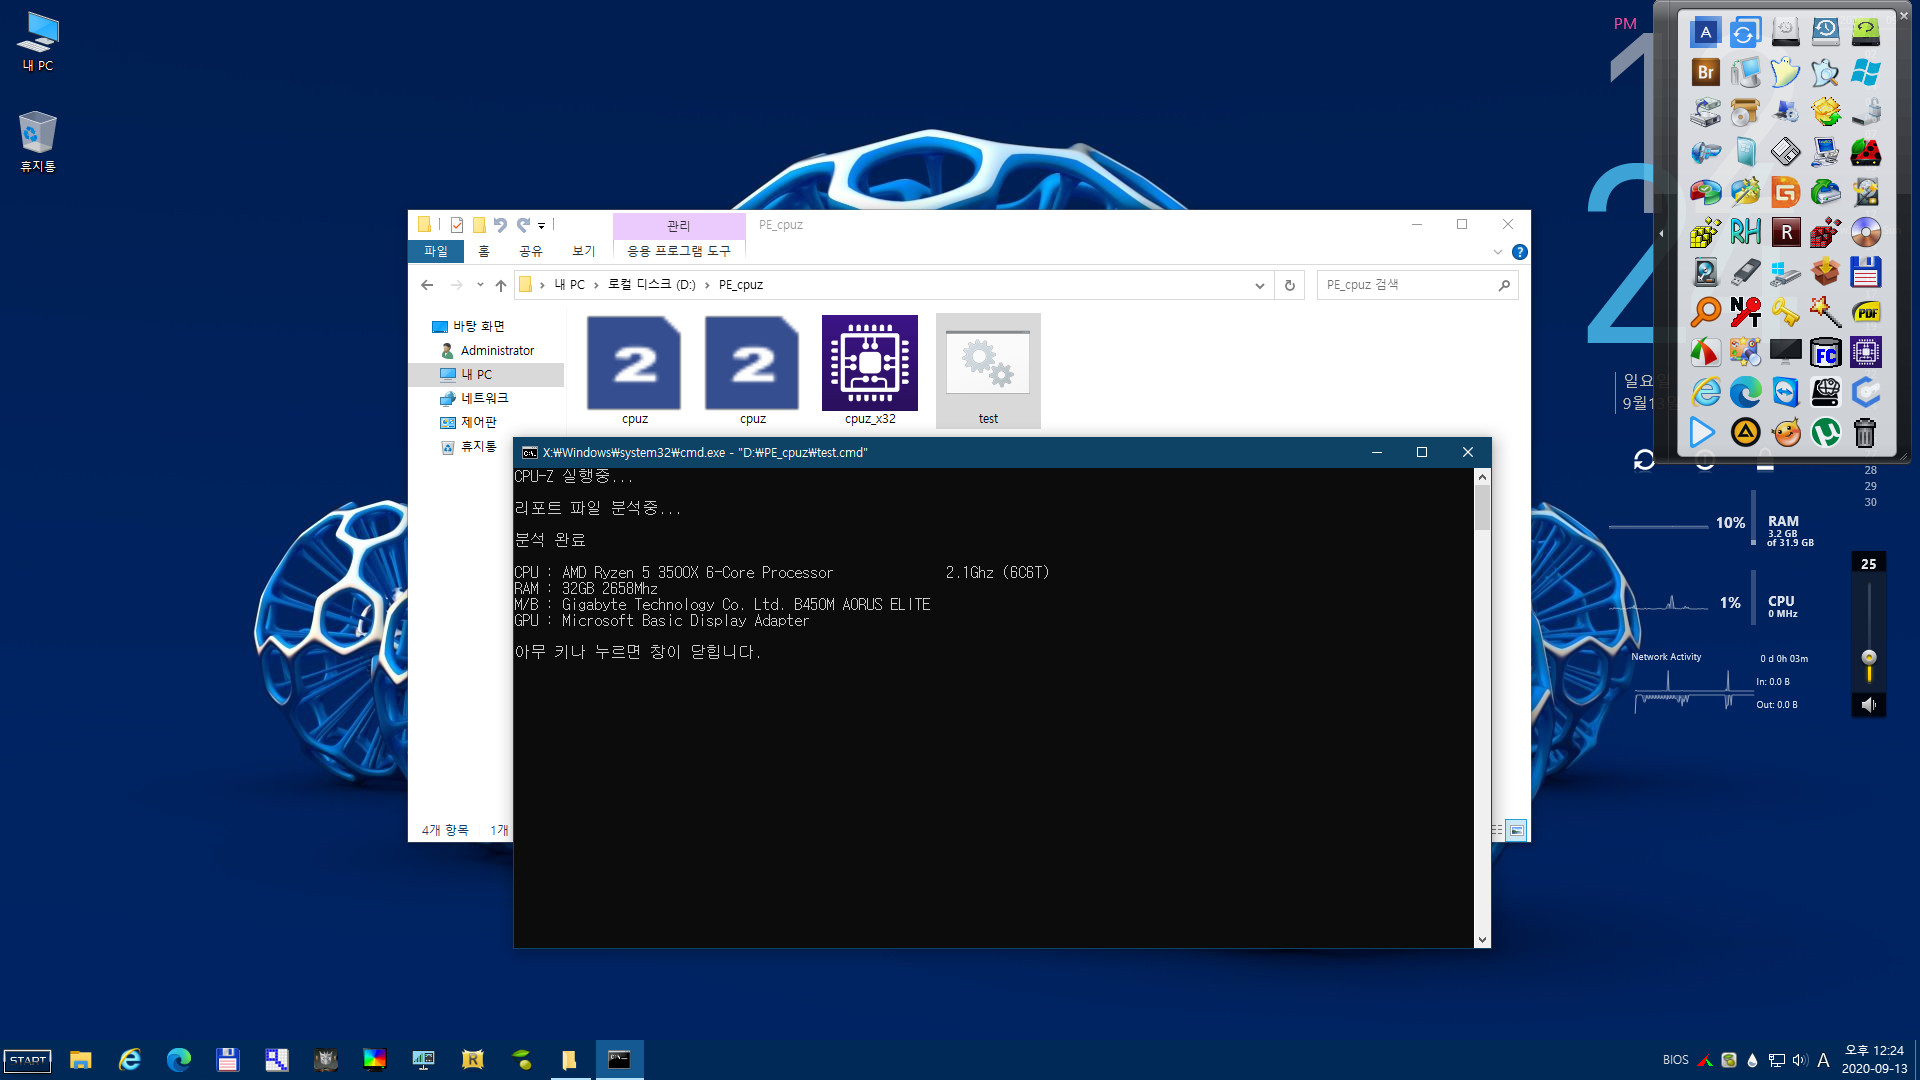This screenshot has width=1920, height=1080.
Task: Launch the gold key icon in launcher panel
Action: coord(1785,312)
